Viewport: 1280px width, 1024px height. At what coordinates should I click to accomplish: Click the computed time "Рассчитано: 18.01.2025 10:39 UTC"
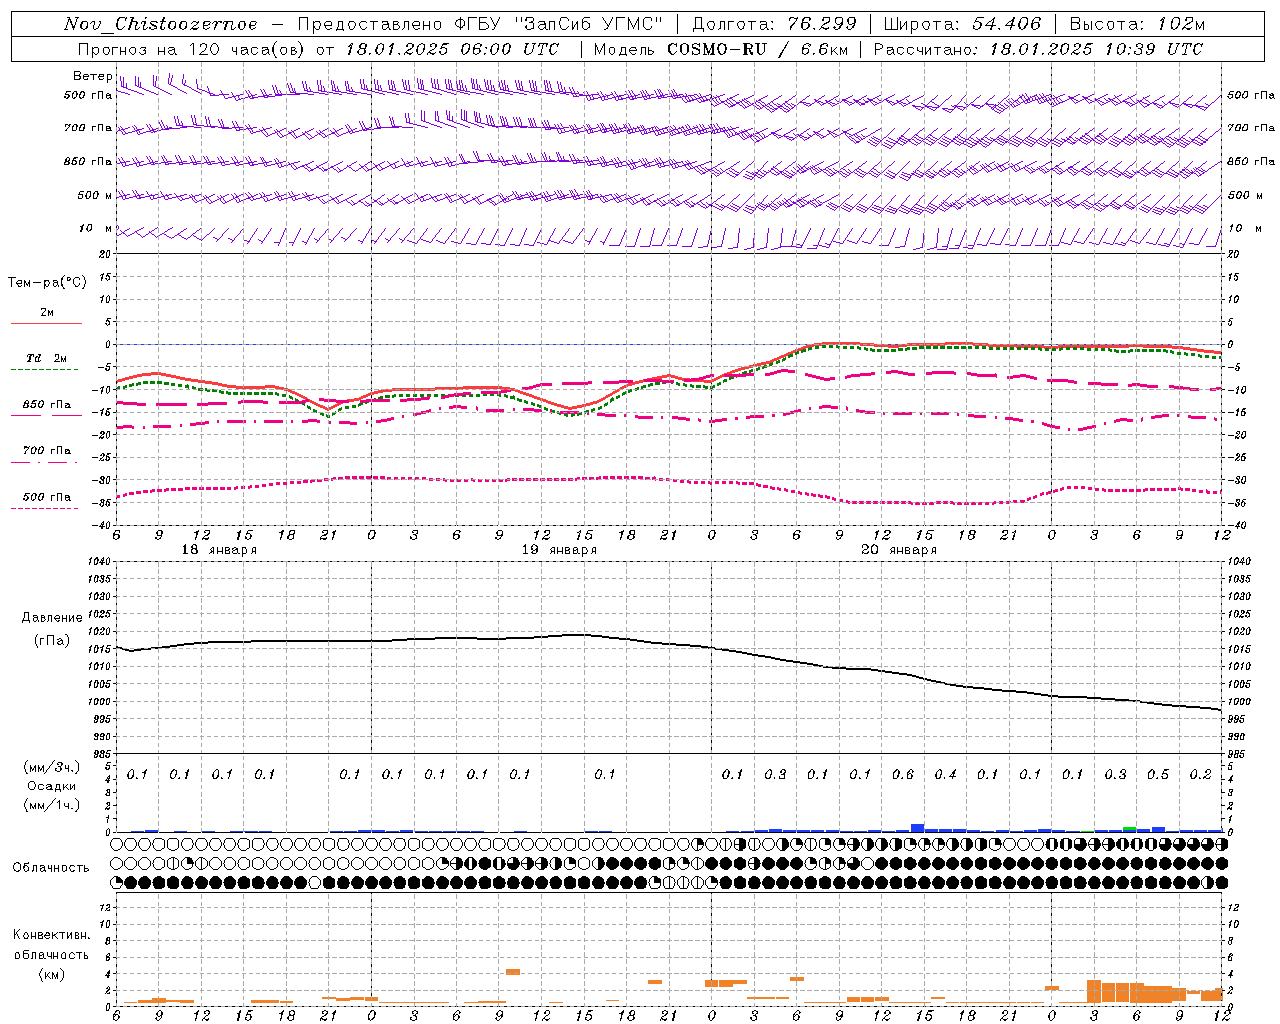coord(1038,49)
